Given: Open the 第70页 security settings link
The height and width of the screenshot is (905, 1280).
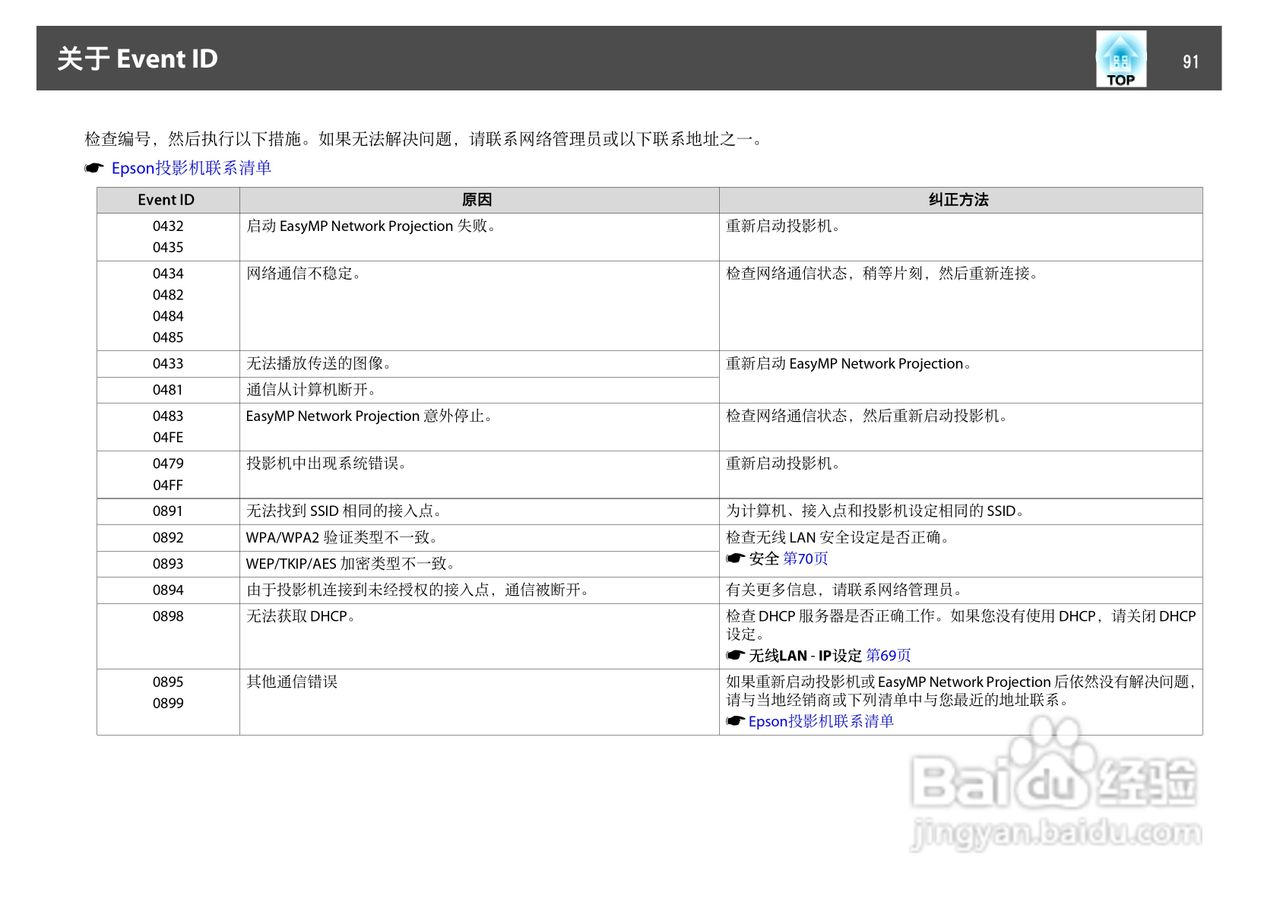Looking at the screenshot, I should (805, 558).
